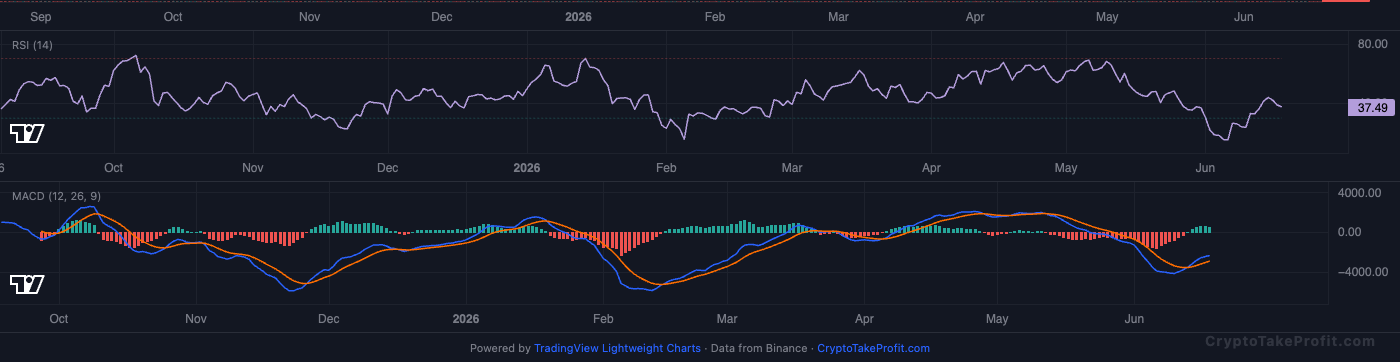Screen dimensions: 1400x362
Task: Click the -4000.00 level on the MACD scale
Action: tap(1364, 272)
